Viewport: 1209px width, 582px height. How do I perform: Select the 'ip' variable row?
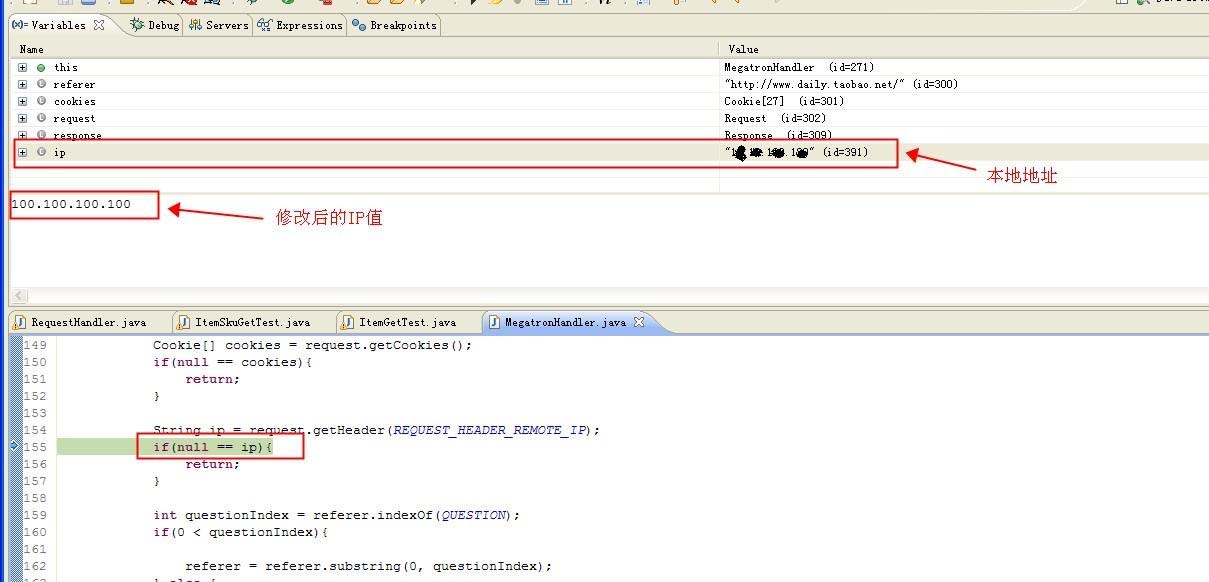pos(60,153)
